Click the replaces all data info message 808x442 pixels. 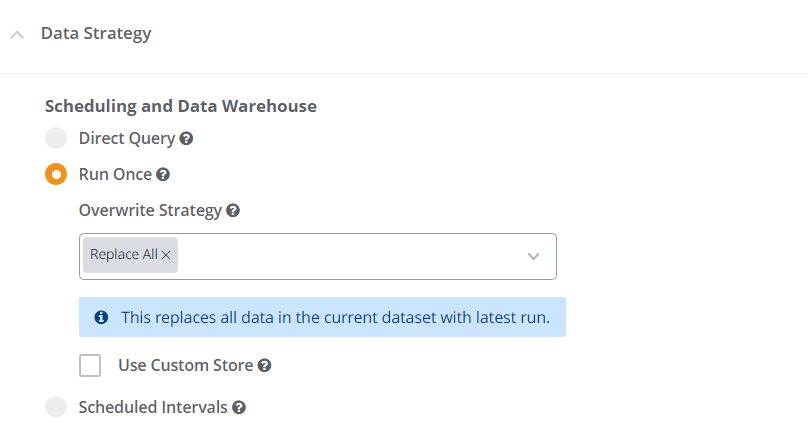[335, 317]
